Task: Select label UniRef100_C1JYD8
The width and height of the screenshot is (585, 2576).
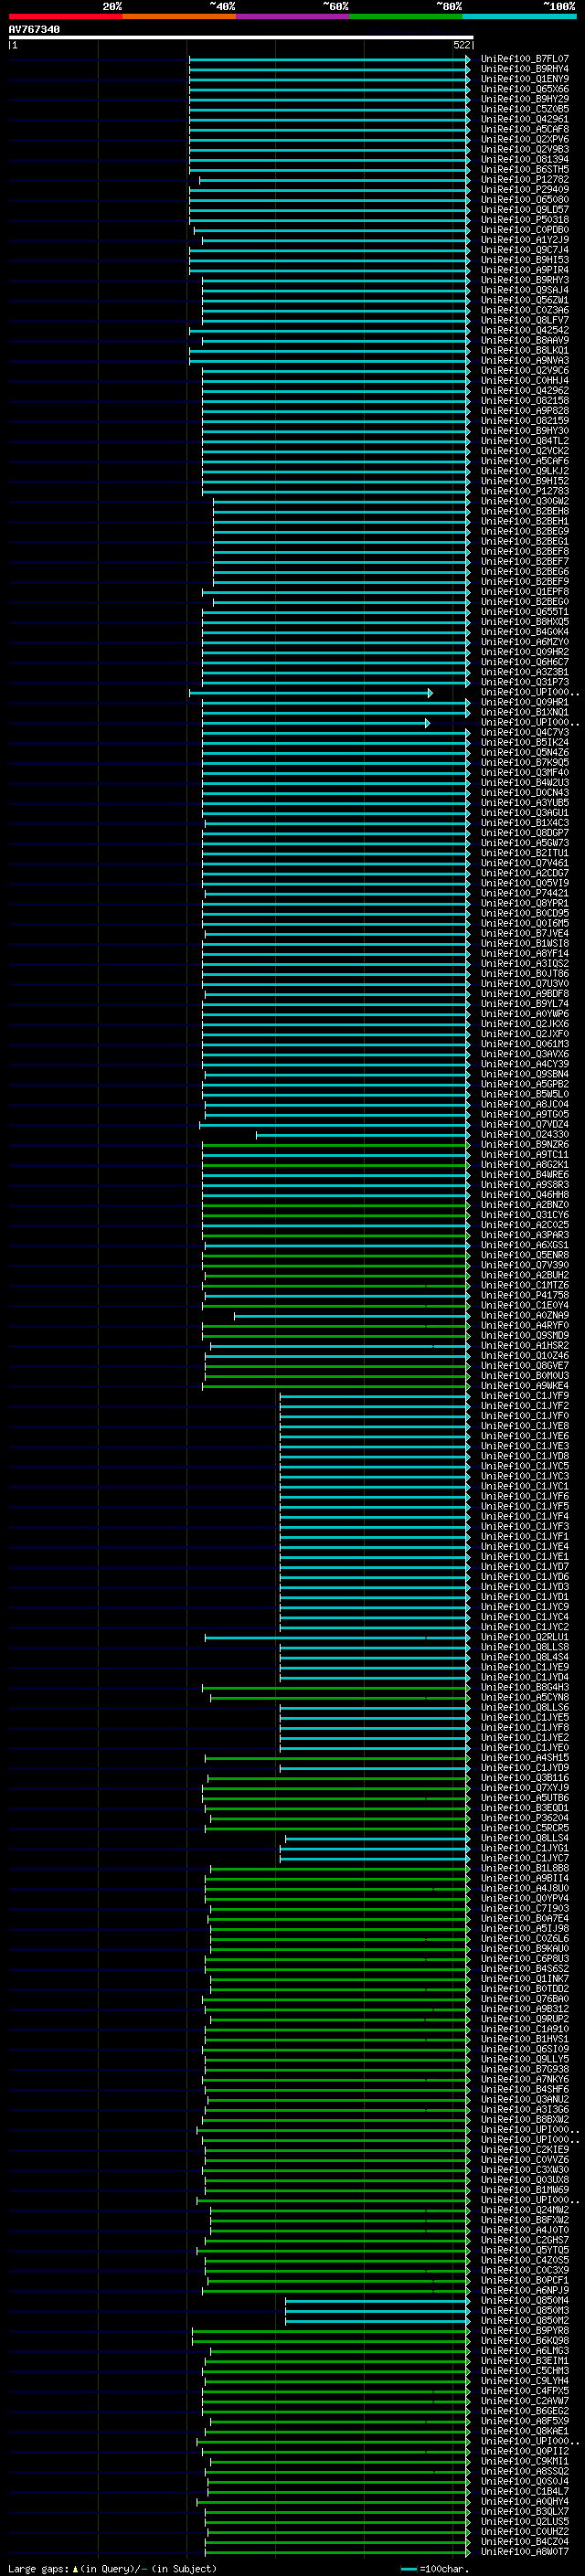Action: (524, 1455)
